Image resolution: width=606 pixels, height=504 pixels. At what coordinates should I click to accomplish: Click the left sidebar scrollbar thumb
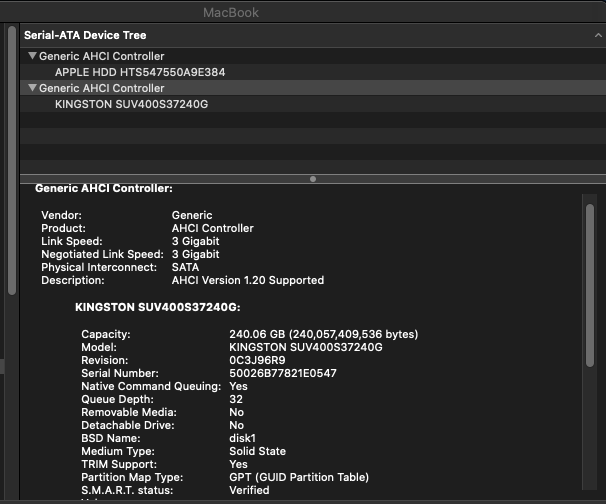(x=12, y=160)
